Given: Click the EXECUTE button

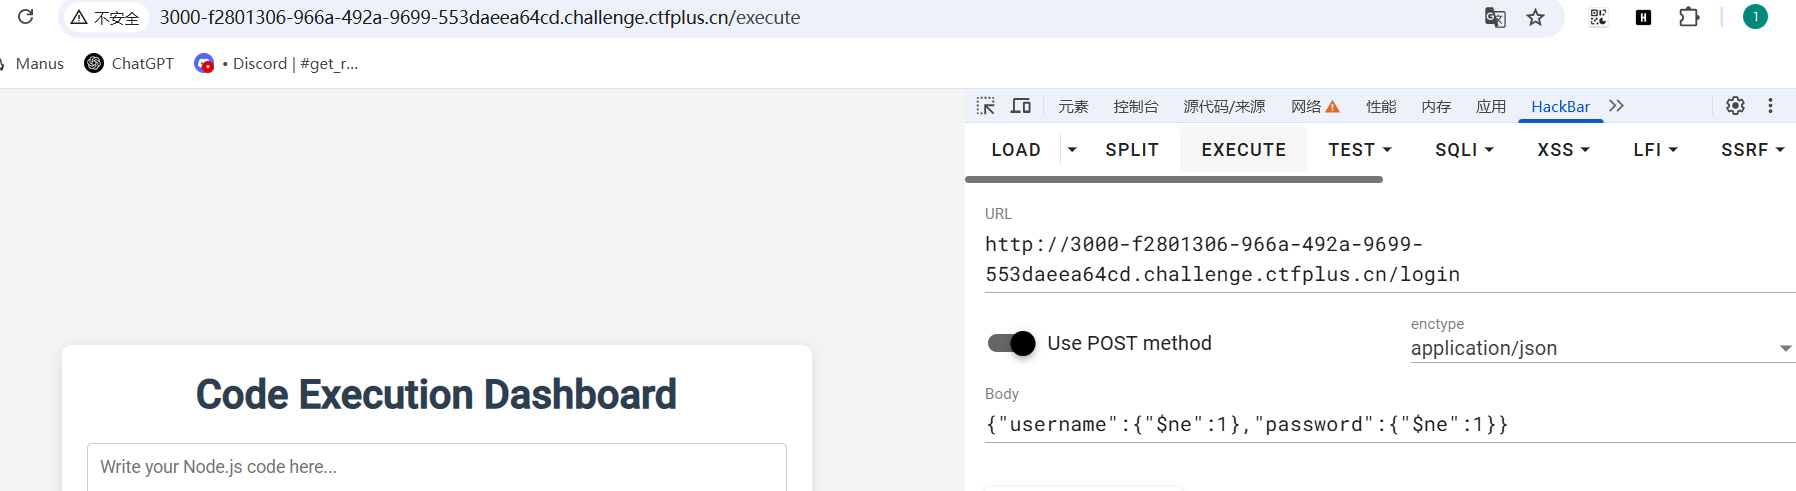Looking at the screenshot, I should tap(1244, 150).
